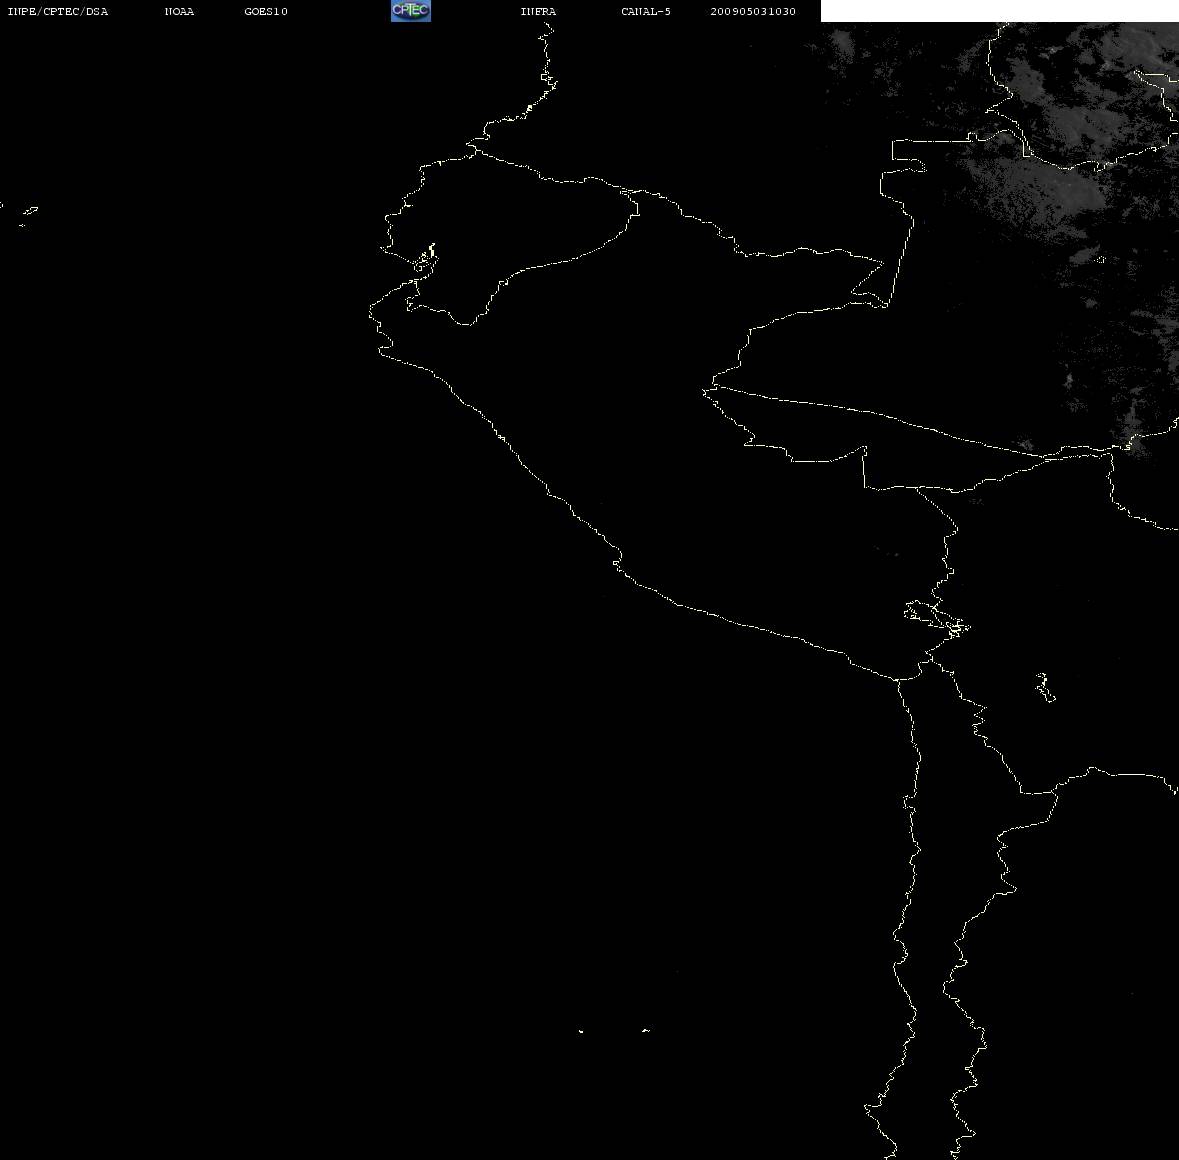Click the 200905031030 timestamp
This screenshot has height=1160, width=1179.
[x=753, y=11]
